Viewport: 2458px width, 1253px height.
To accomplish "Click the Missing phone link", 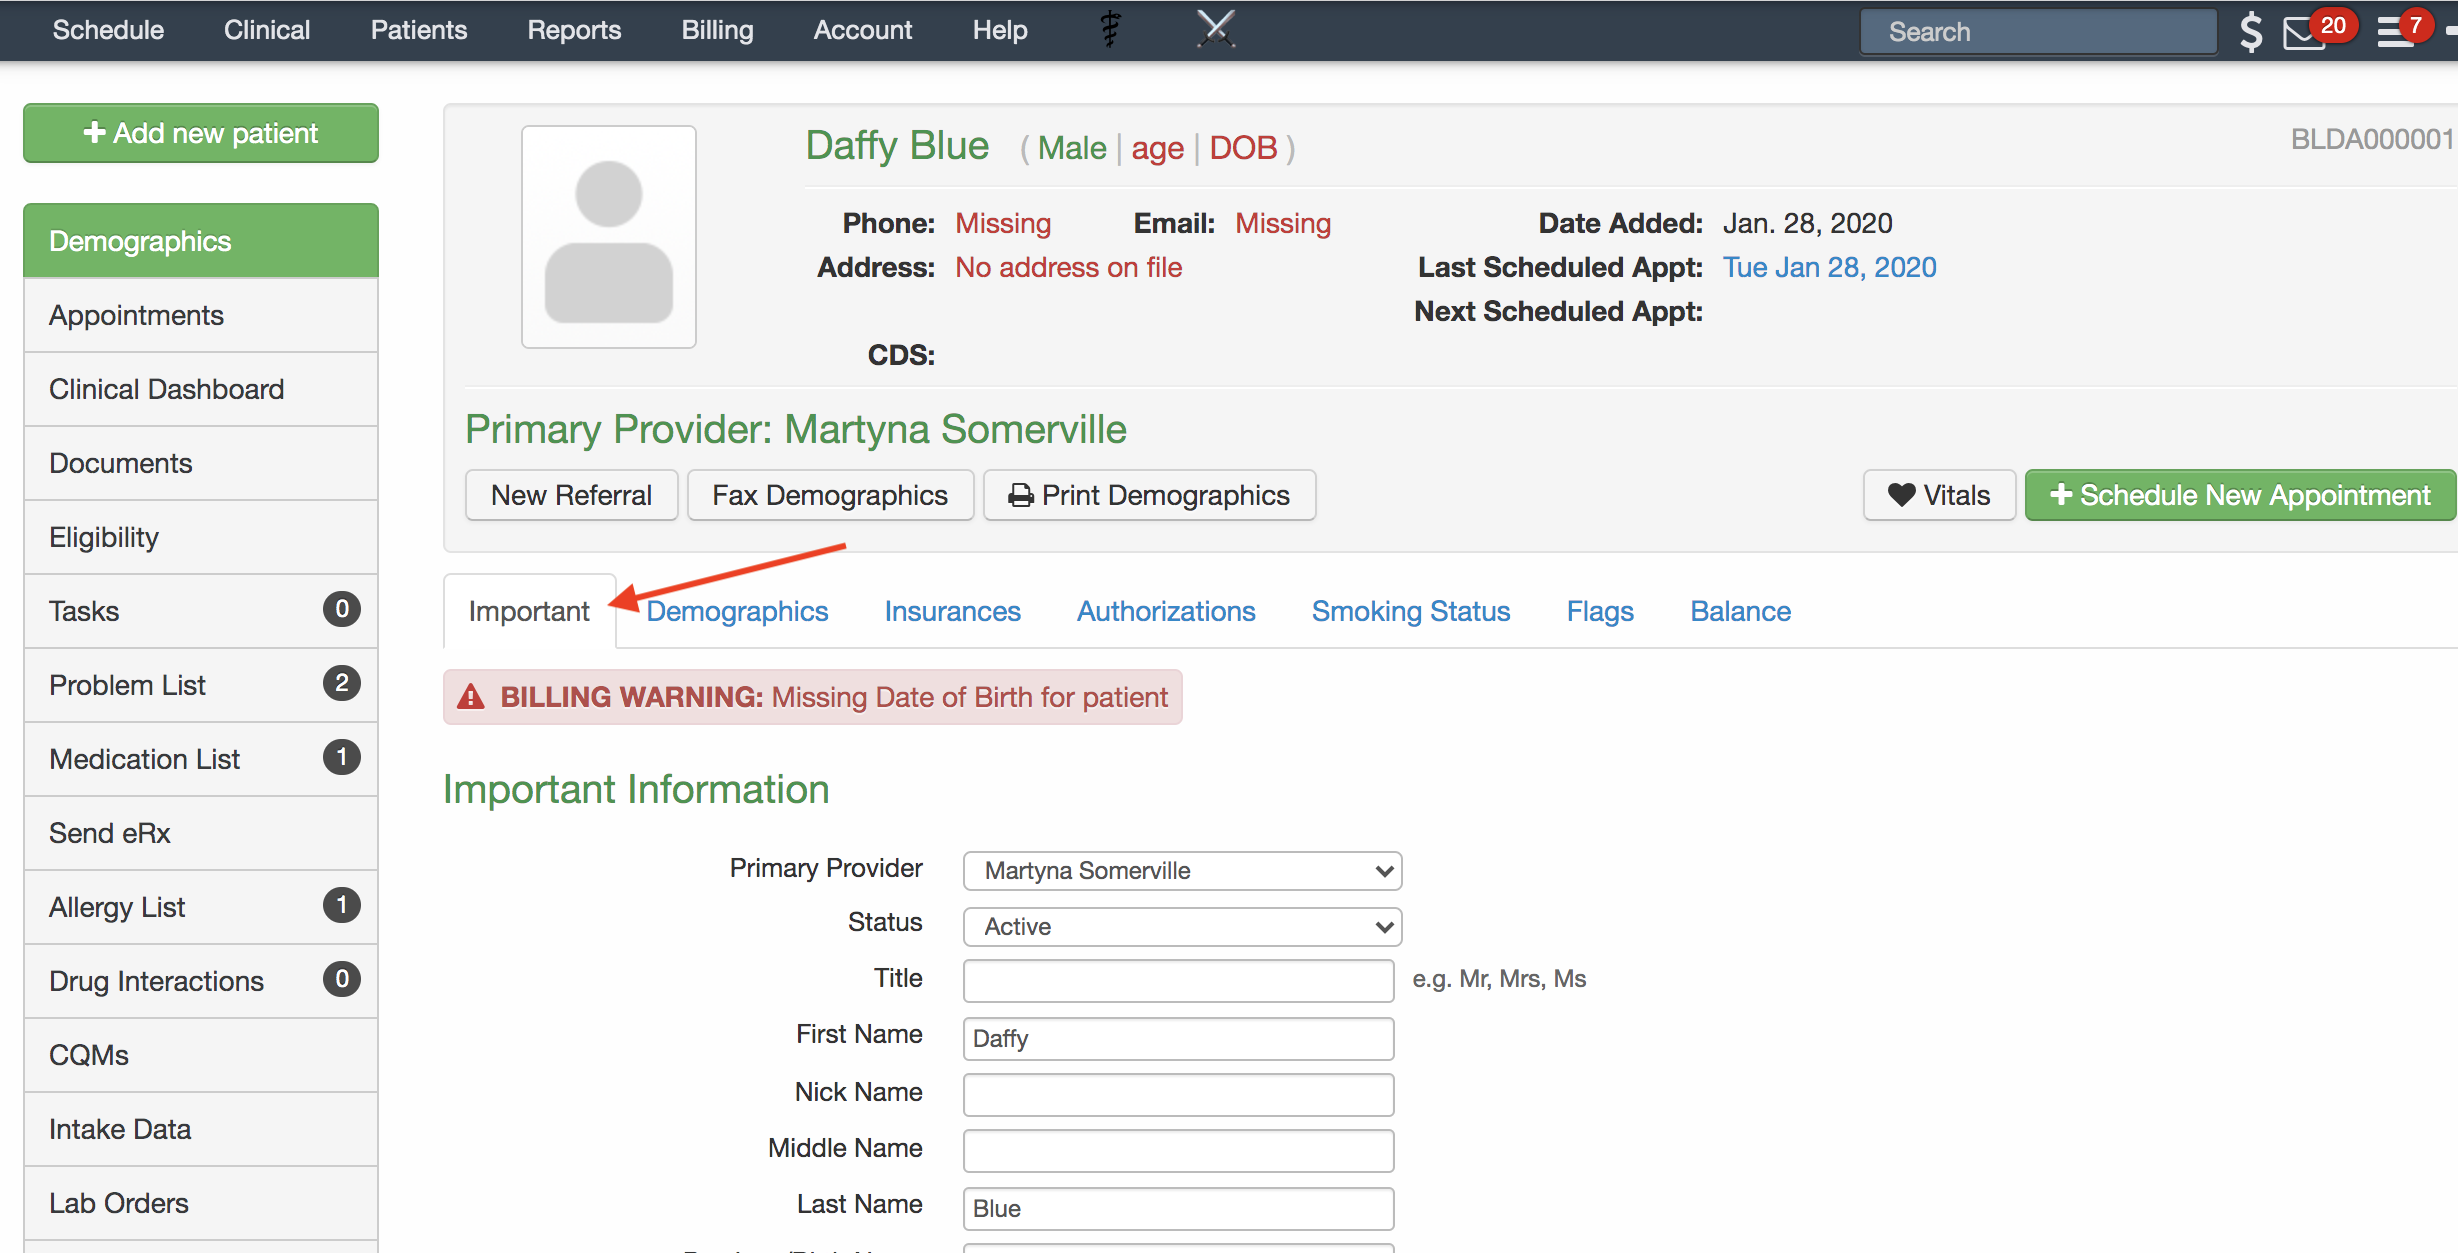I will pyautogui.click(x=1003, y=223).
